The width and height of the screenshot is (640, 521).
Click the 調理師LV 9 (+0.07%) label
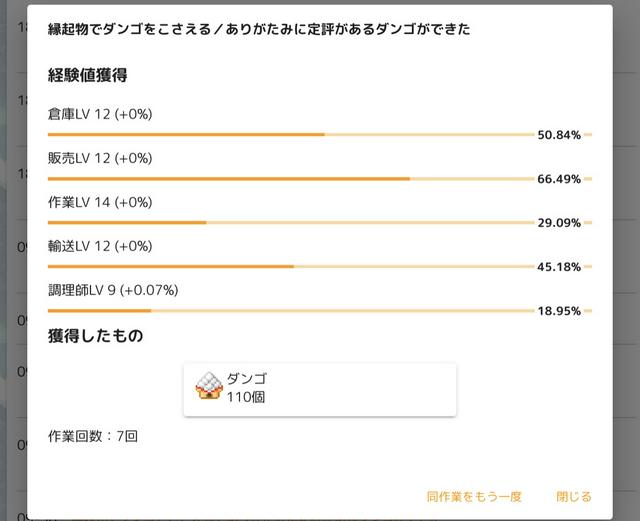click(113, 290)
